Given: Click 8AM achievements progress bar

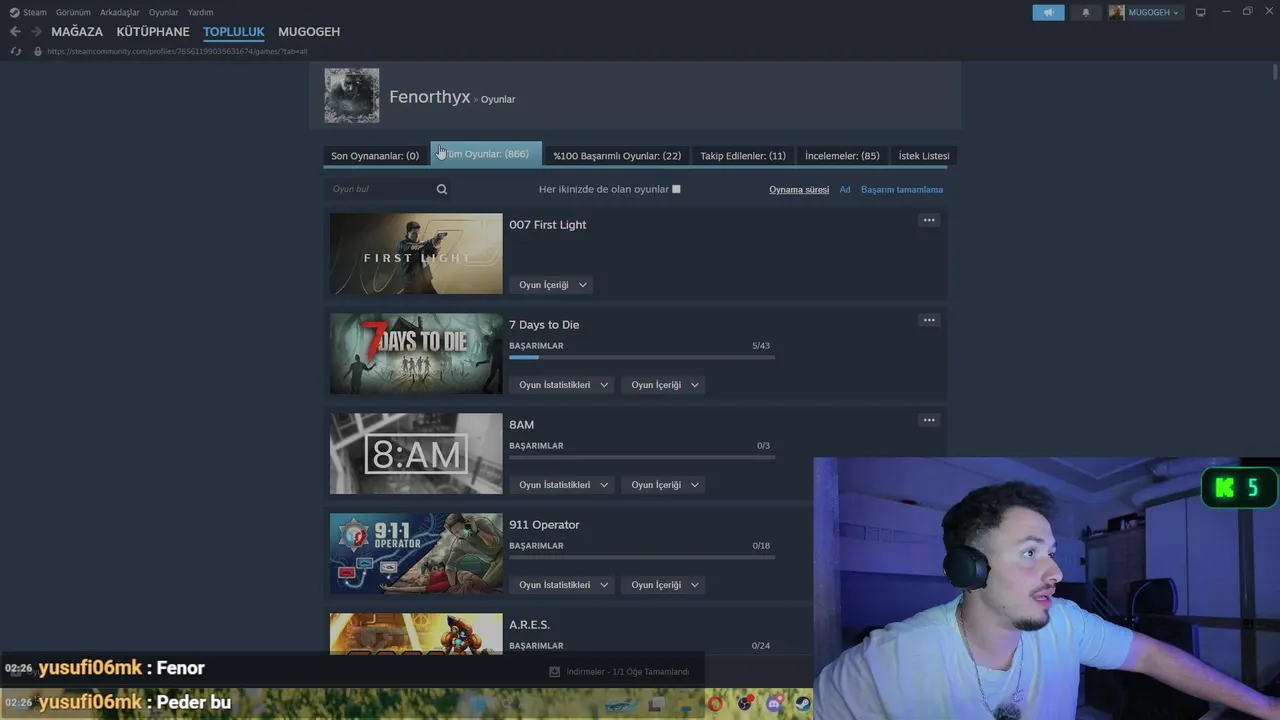Looking at the screenshot, I should pyautogui.click(x=642, y=457).
